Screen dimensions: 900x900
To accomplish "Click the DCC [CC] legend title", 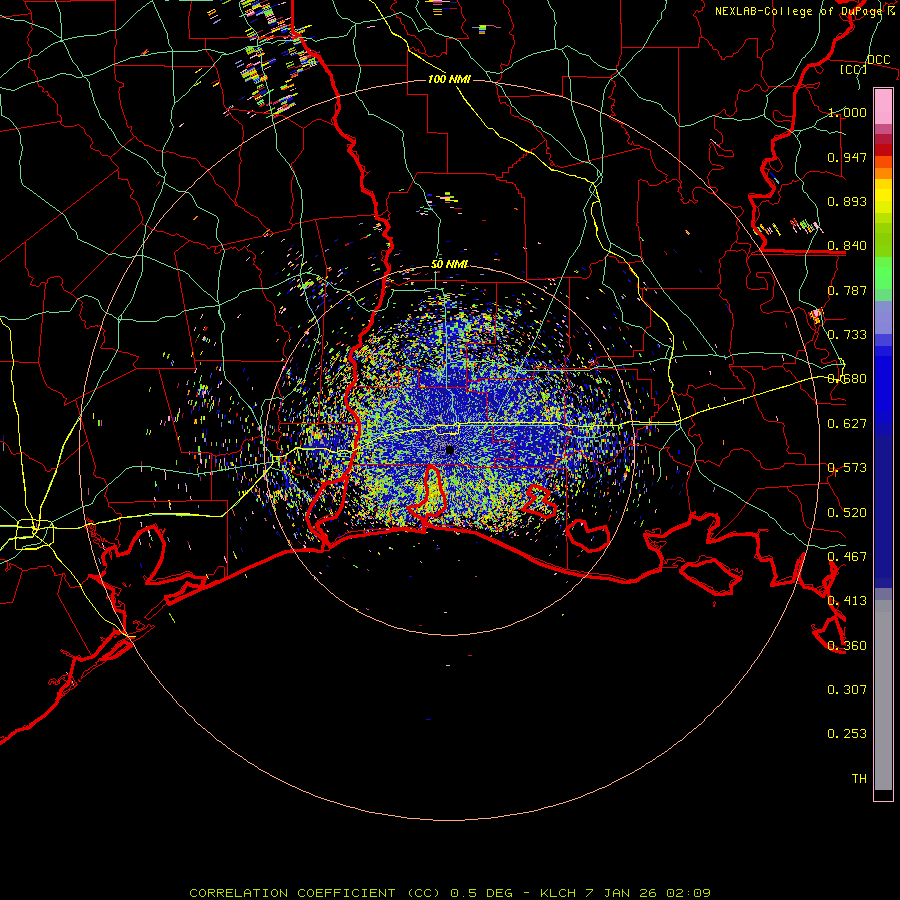I will pos(864,64).
